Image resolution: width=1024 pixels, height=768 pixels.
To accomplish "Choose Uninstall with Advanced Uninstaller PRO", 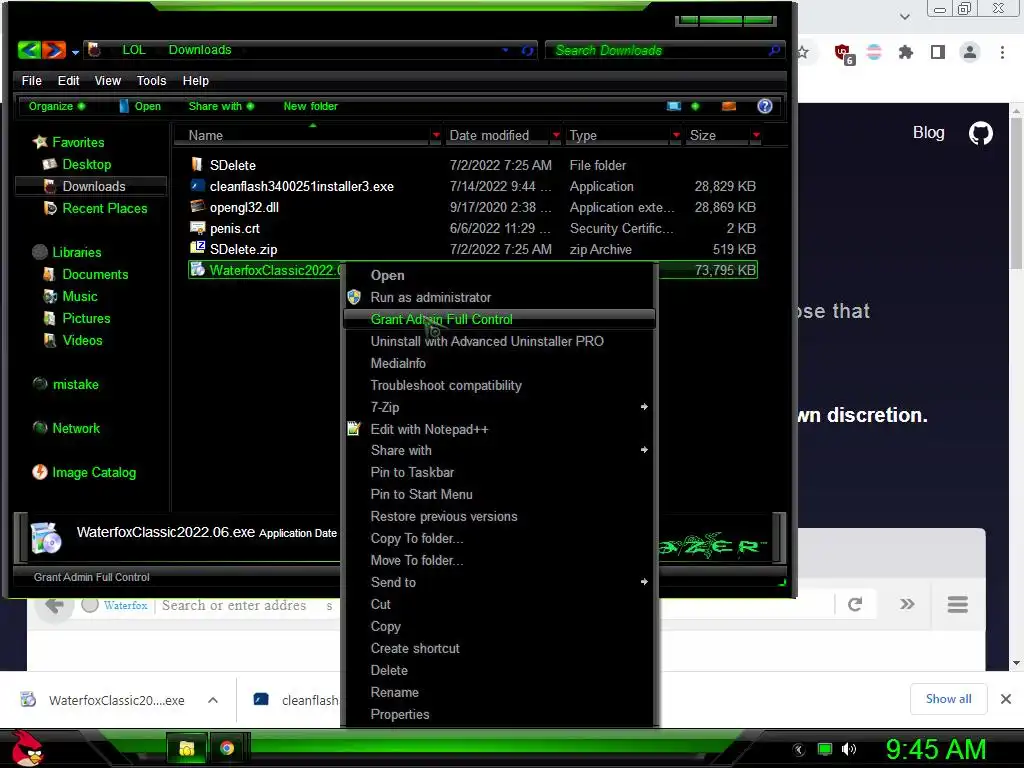I will tap(499, 341).
